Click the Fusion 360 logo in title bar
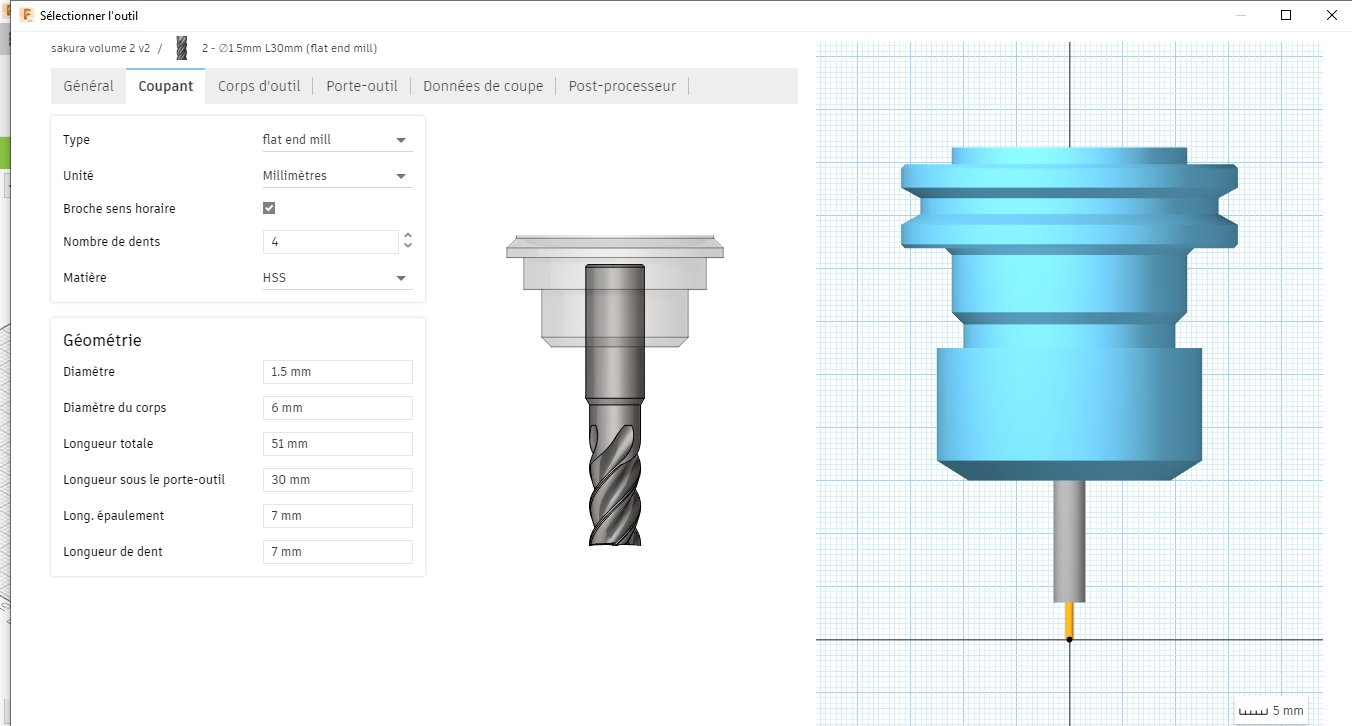 tap(27, 15)
